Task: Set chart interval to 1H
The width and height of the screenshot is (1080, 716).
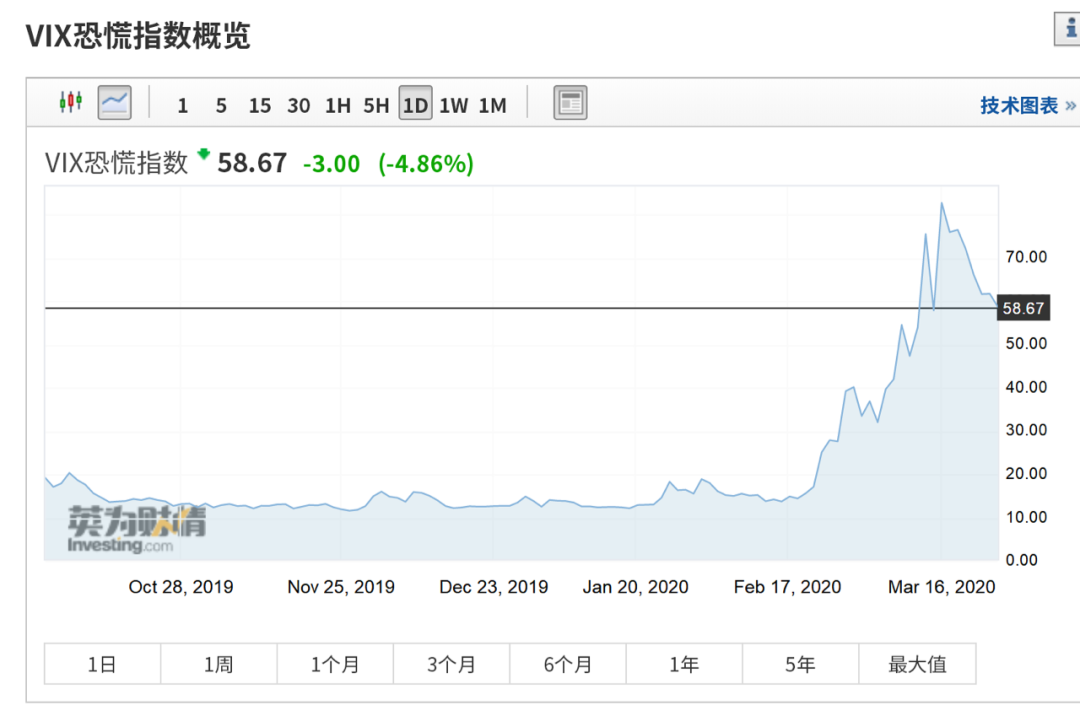Action: (338, 105)
